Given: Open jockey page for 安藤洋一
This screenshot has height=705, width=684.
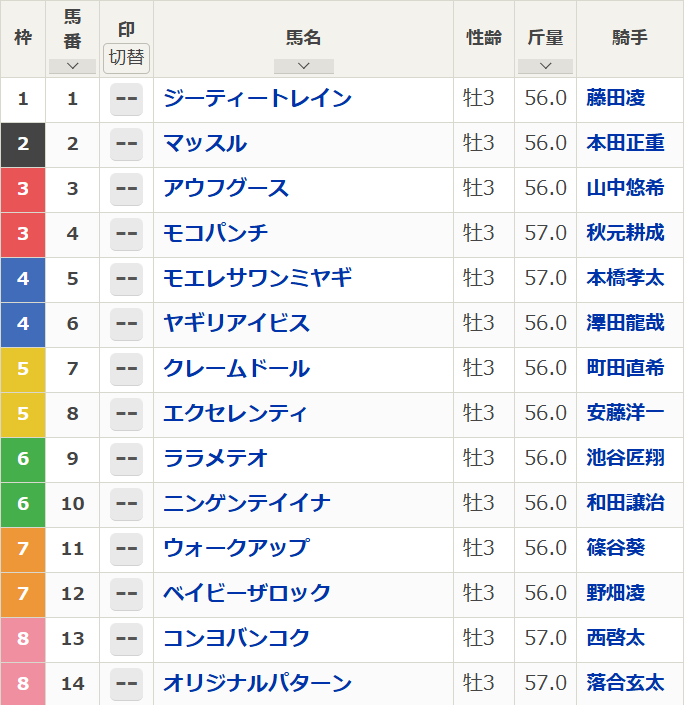Looking at the screenshot, I should point(626,413).
